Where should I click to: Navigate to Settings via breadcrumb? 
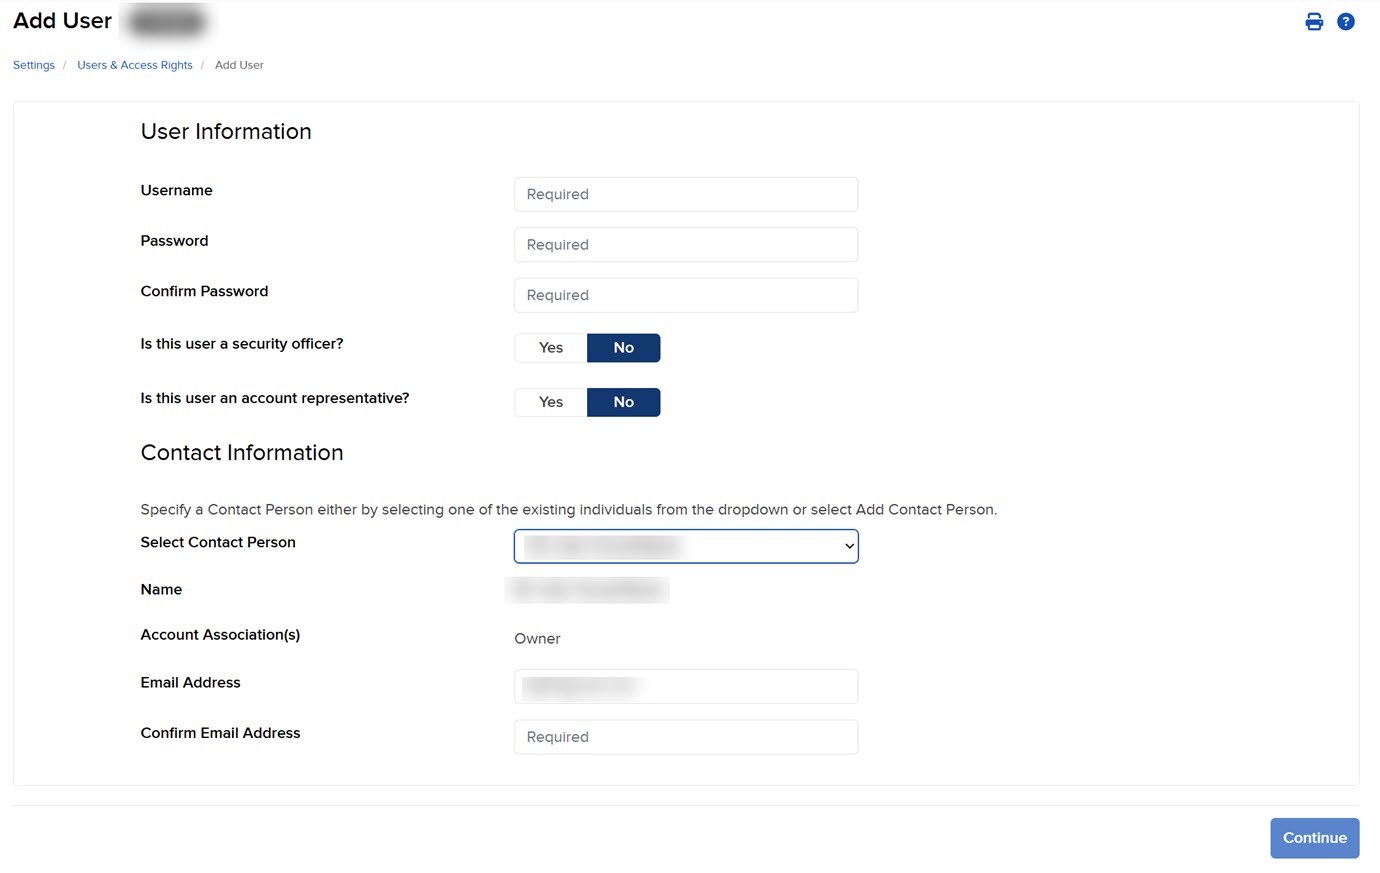pyautogui.click(x=33, y=64)
